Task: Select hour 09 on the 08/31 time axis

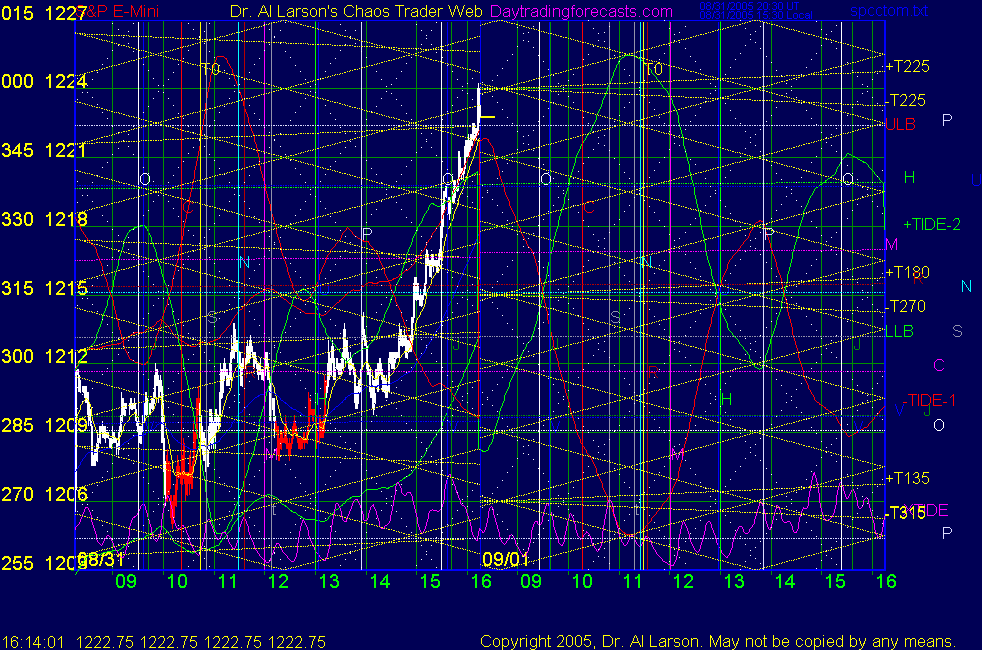Action: pyautogui.click(x=126, y=581)
